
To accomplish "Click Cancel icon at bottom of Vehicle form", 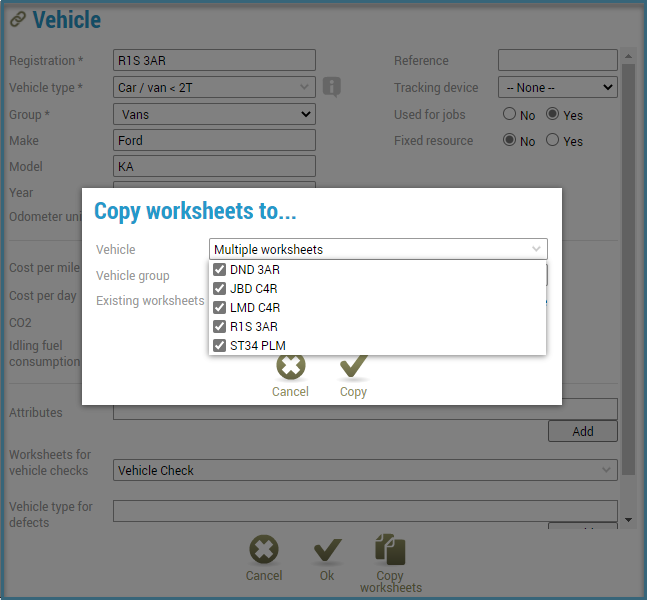I will (264, 549).
